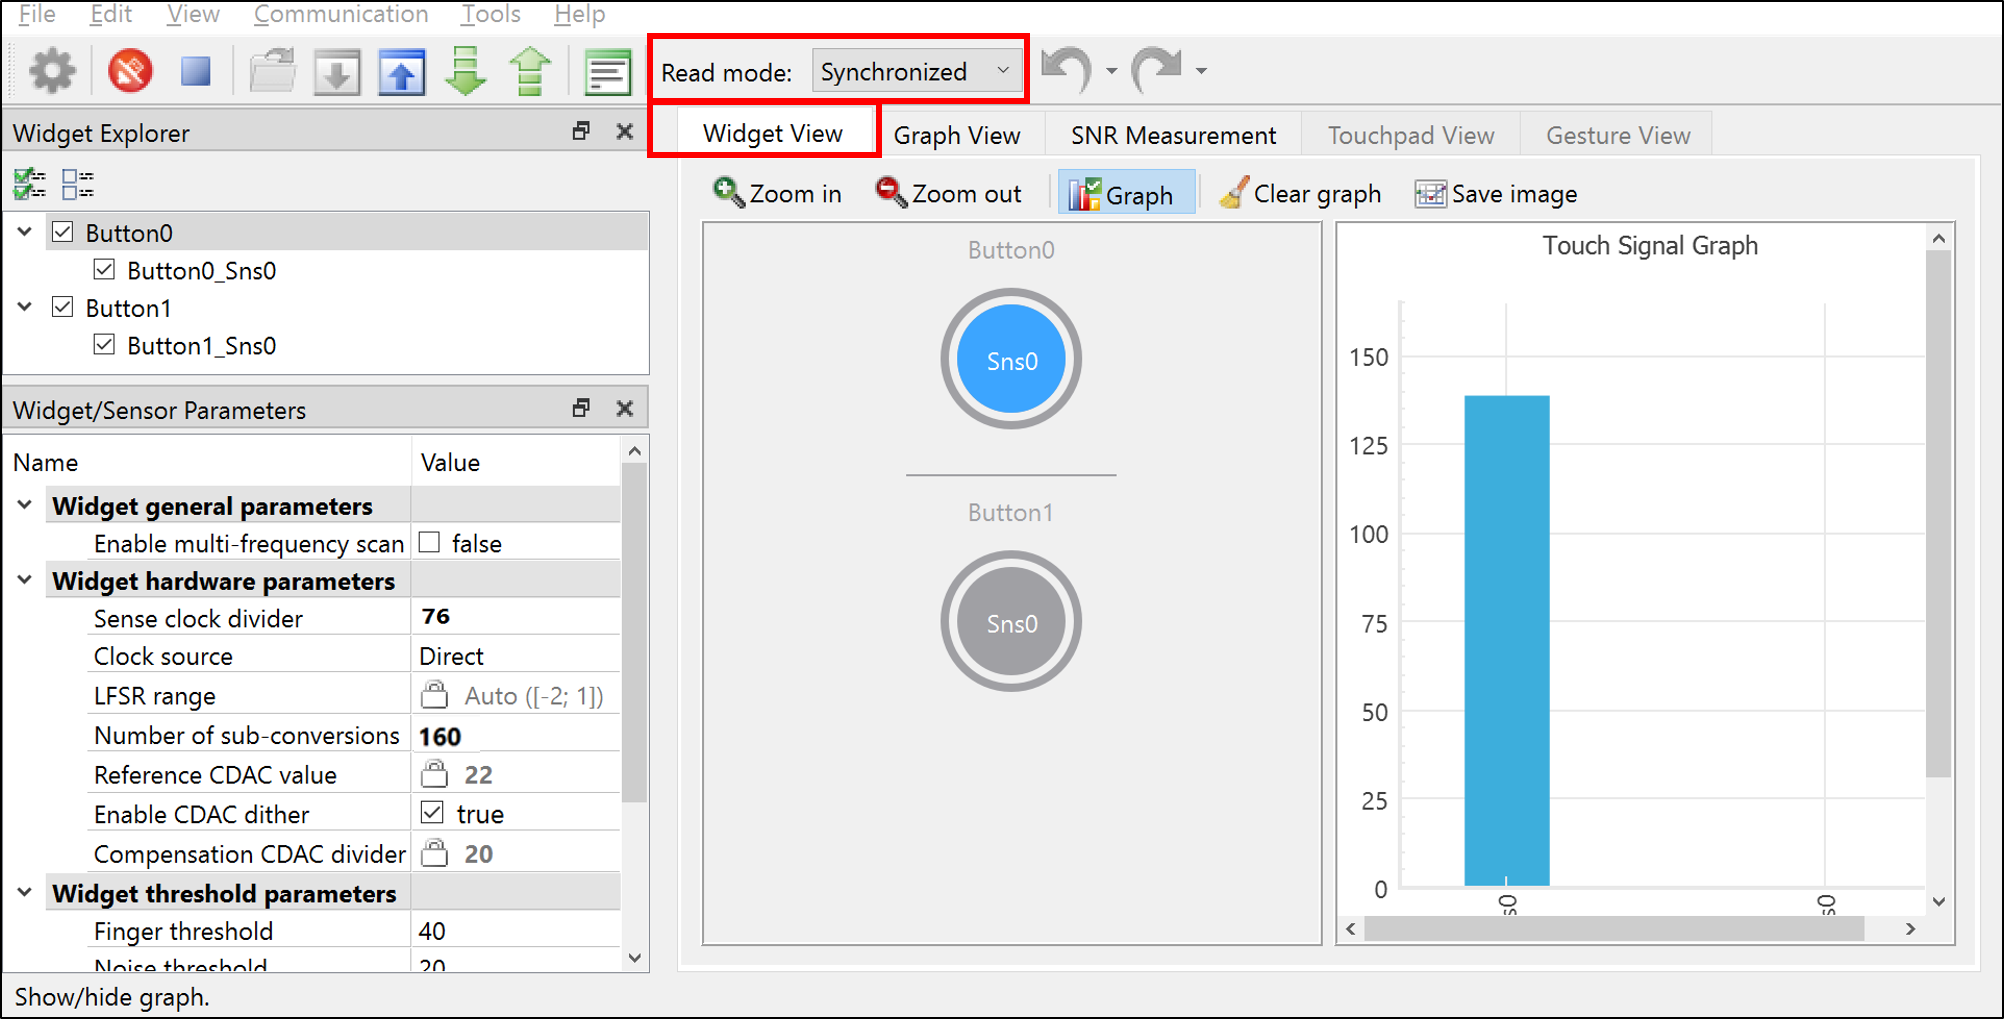Close the Widget/Sensor Parameters panel

pyautogui.click(x=625, y=408)
